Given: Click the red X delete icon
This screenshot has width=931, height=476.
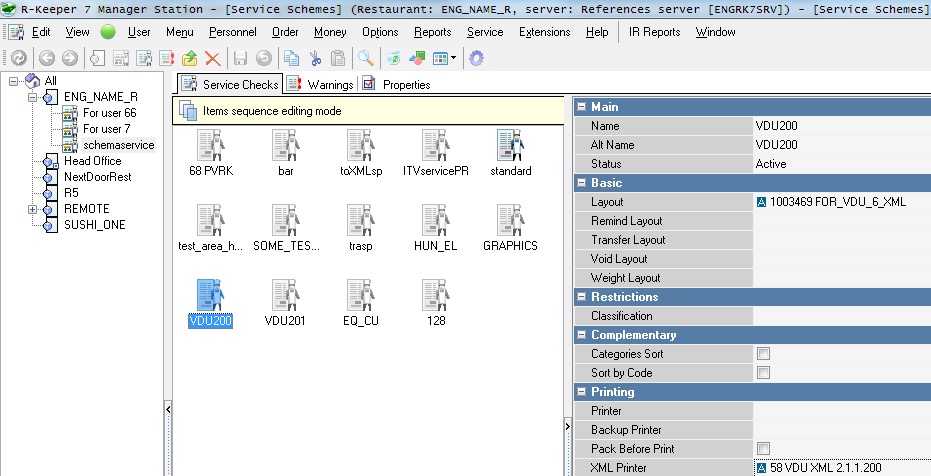Looking at the screenshot, I should click(x=213, y=58).
